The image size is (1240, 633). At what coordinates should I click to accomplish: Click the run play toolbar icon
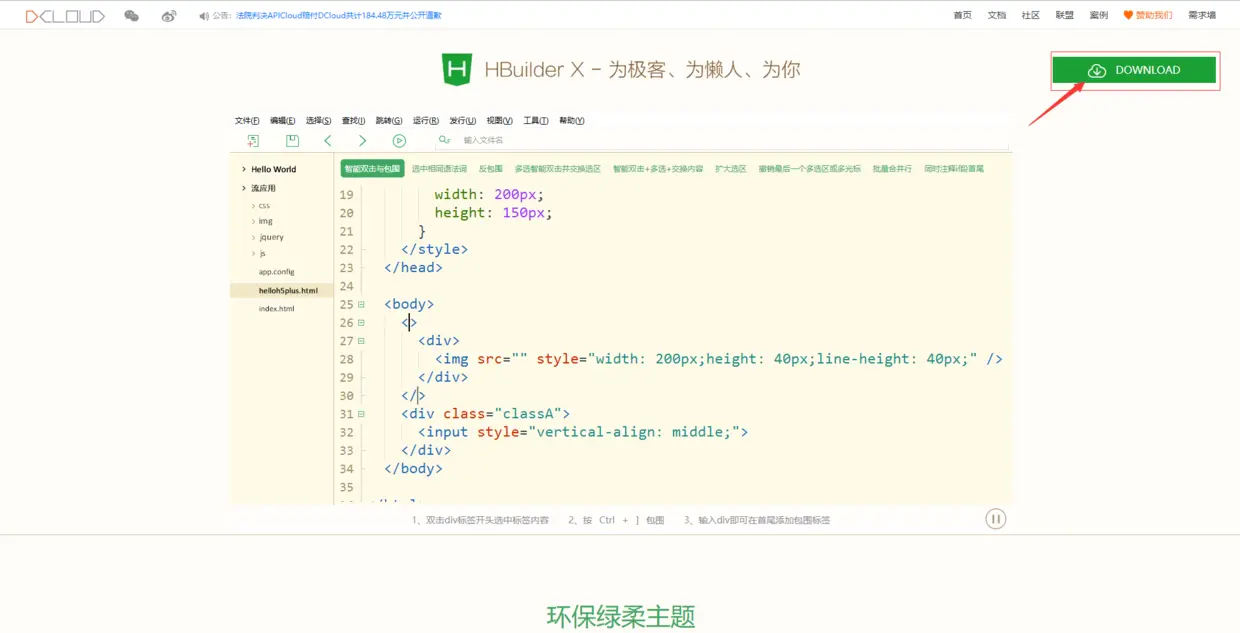(x=399, y=141)
